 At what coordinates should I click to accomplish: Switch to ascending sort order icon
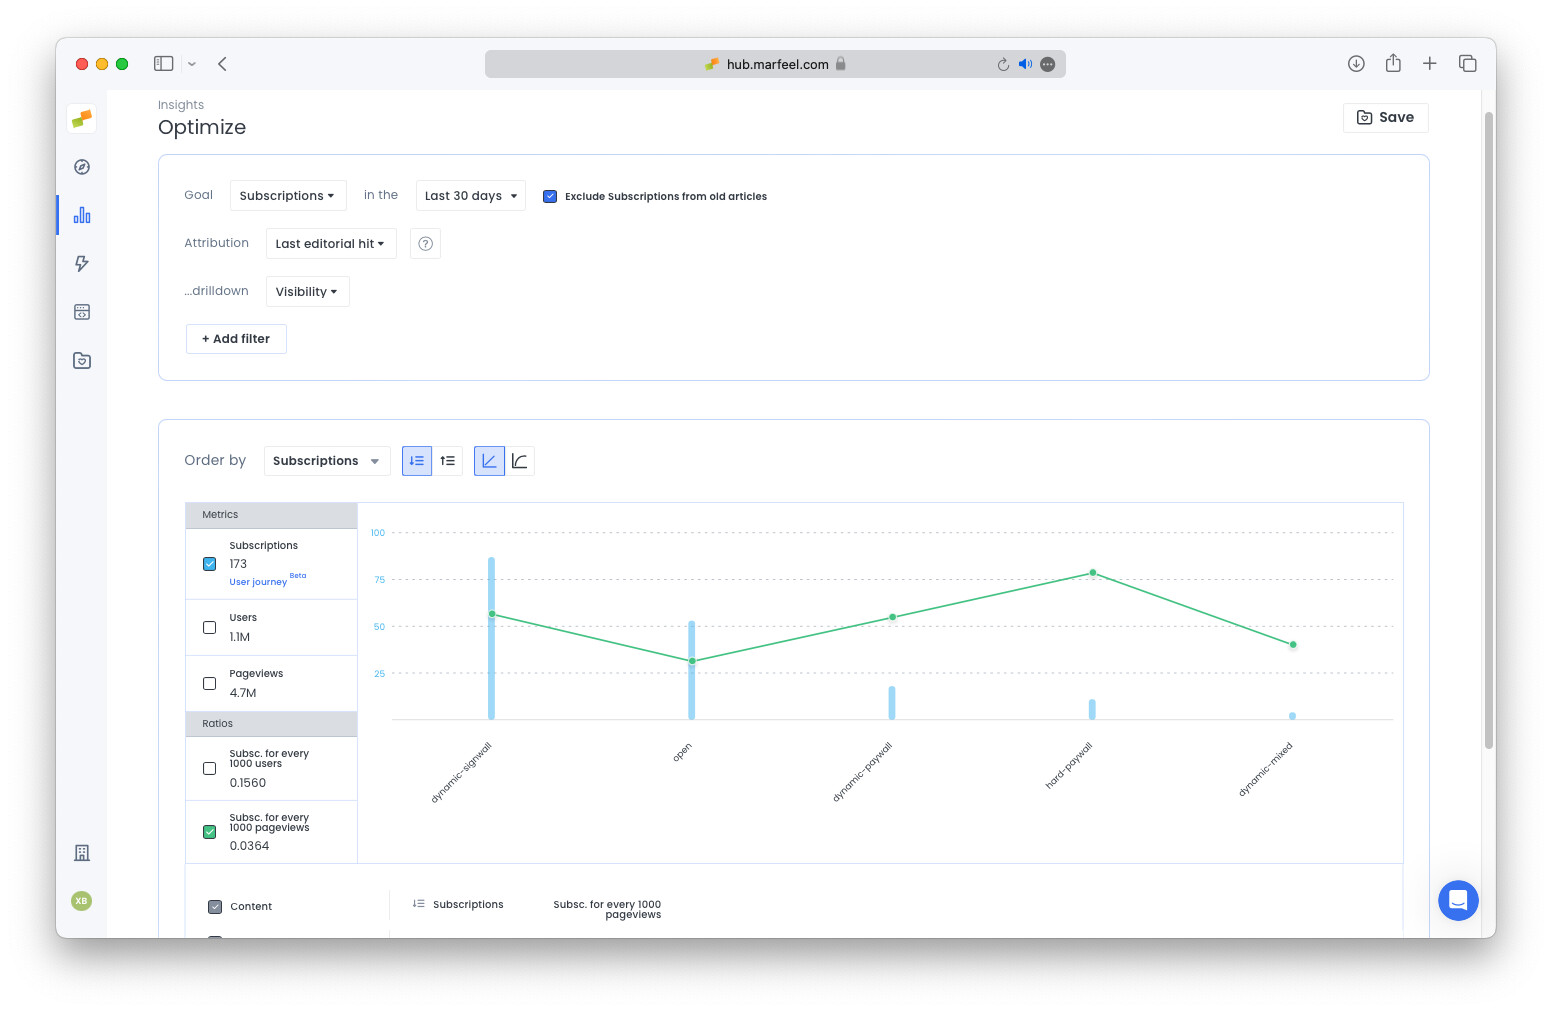point(447,460)
